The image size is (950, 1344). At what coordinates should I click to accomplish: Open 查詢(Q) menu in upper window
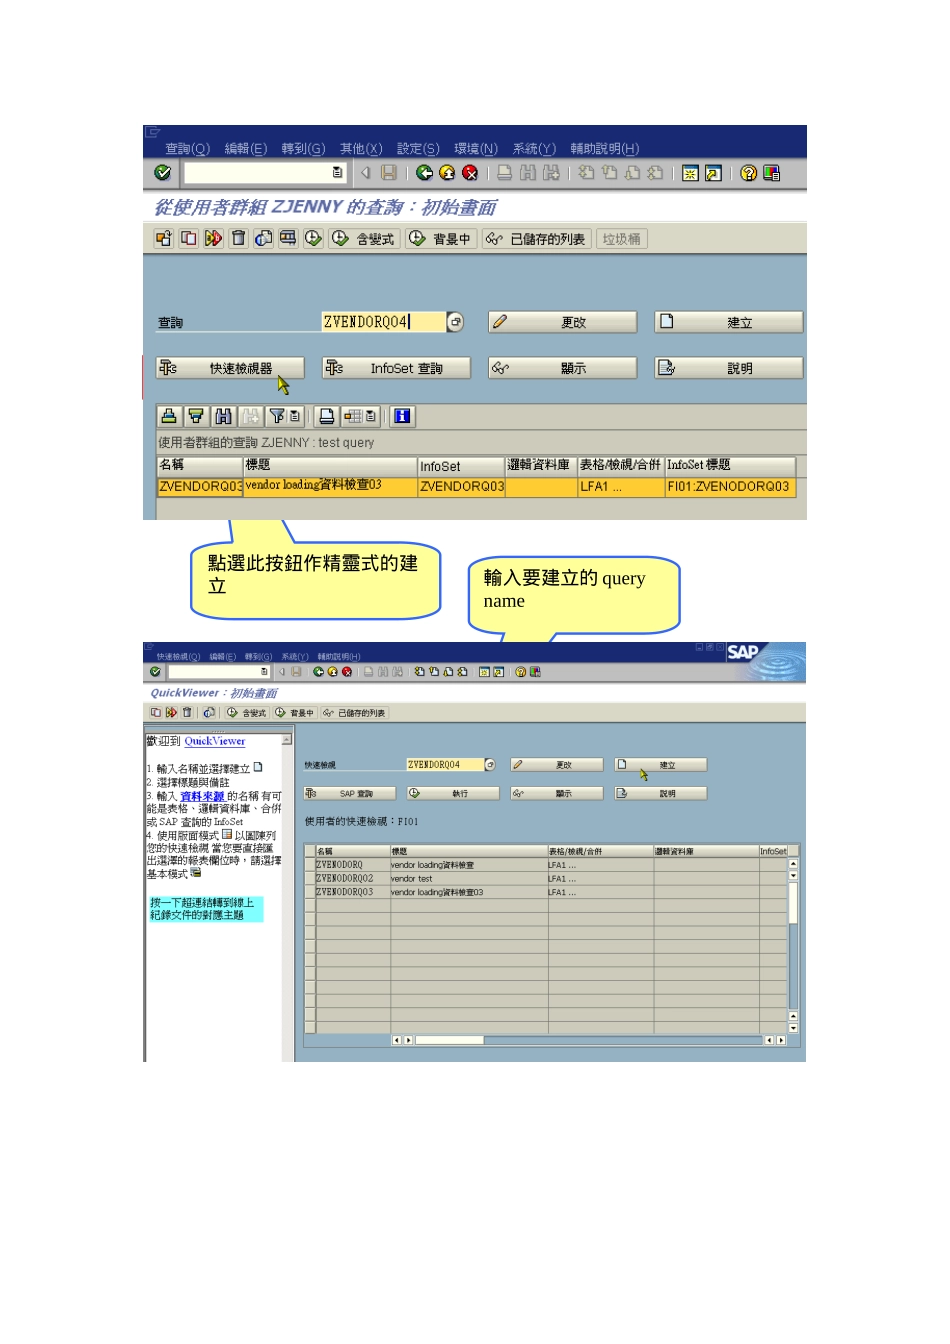point(187,149)
